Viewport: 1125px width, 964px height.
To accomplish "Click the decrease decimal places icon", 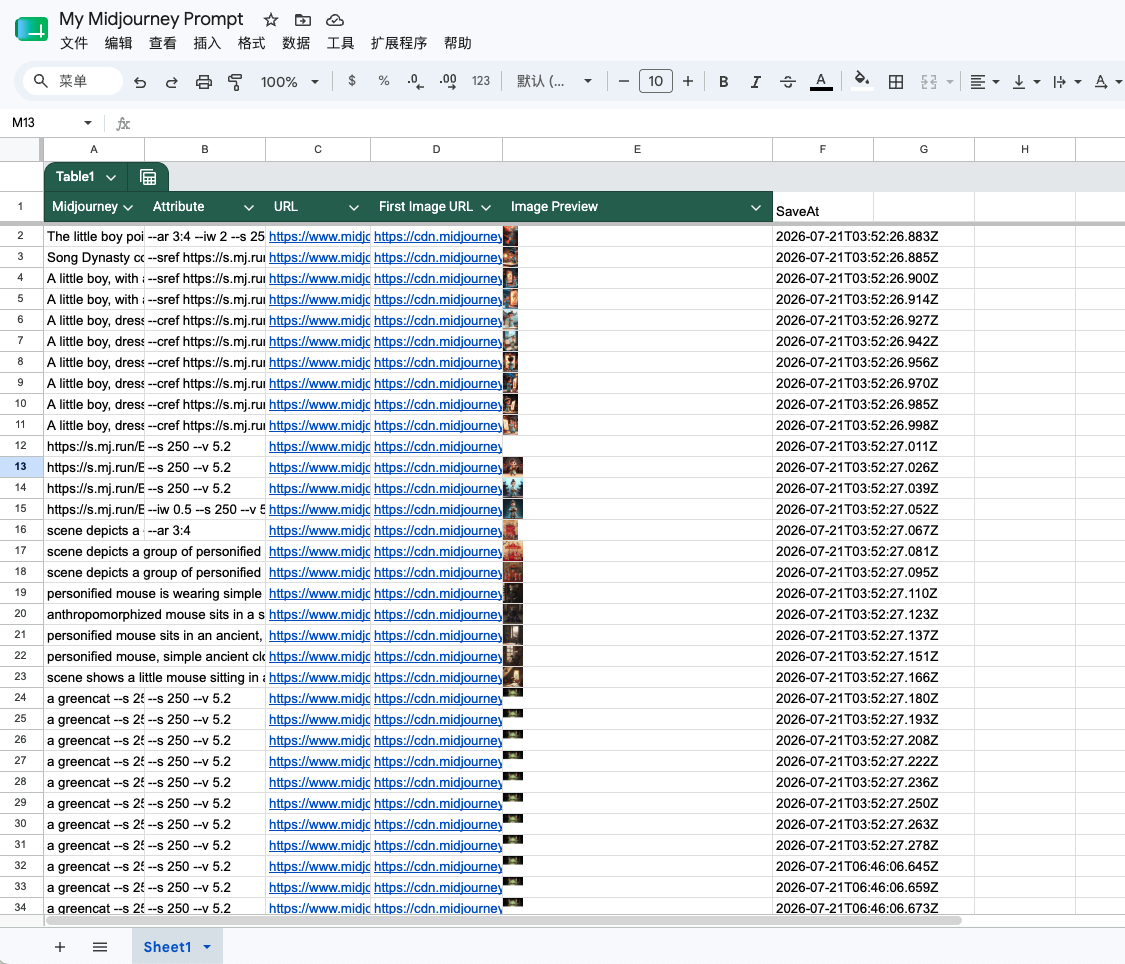I will click(415, 81).
